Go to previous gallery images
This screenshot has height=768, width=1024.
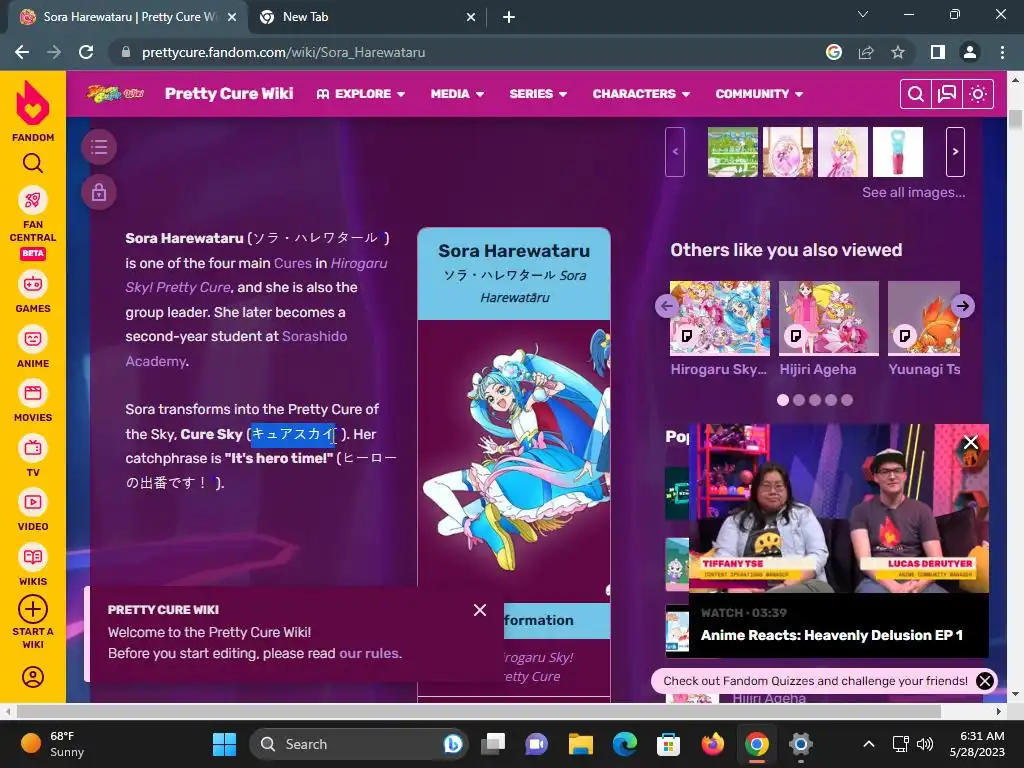(x=675, y=152)
